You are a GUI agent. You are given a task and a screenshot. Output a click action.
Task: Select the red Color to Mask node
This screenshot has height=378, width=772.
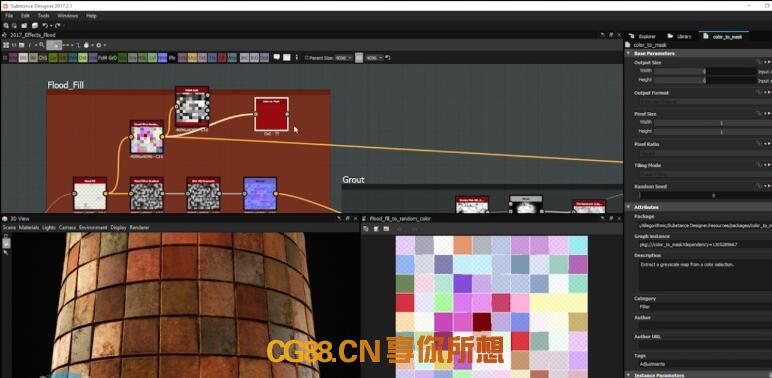point(271,115)
